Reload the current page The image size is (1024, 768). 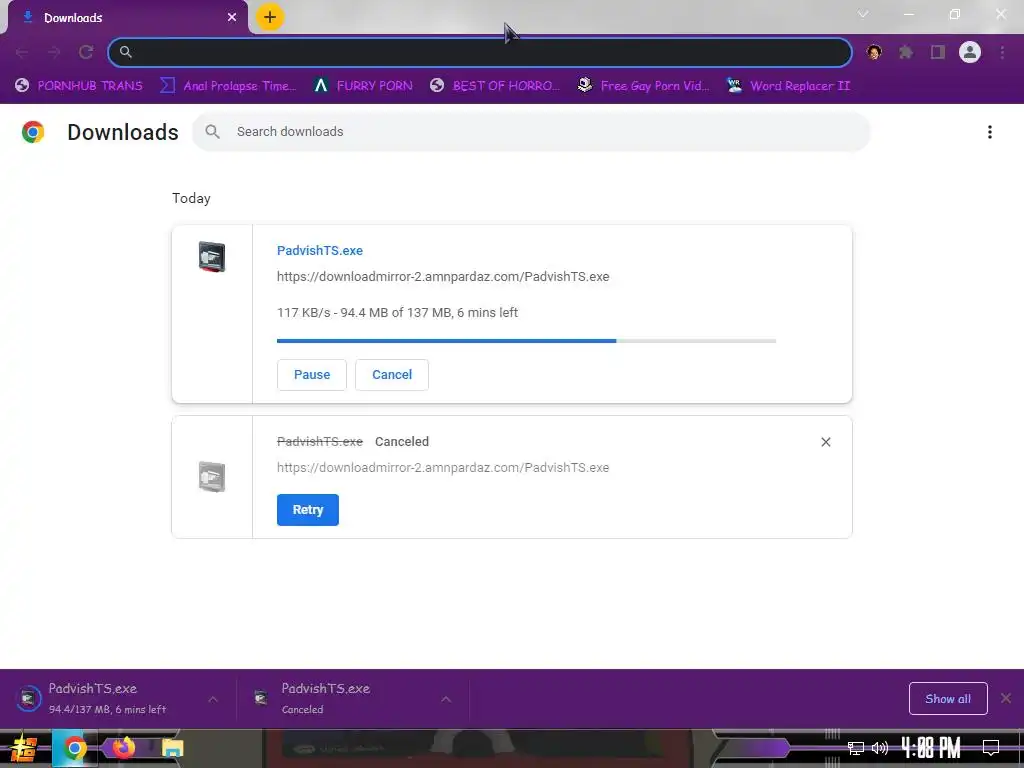(86, 52)
